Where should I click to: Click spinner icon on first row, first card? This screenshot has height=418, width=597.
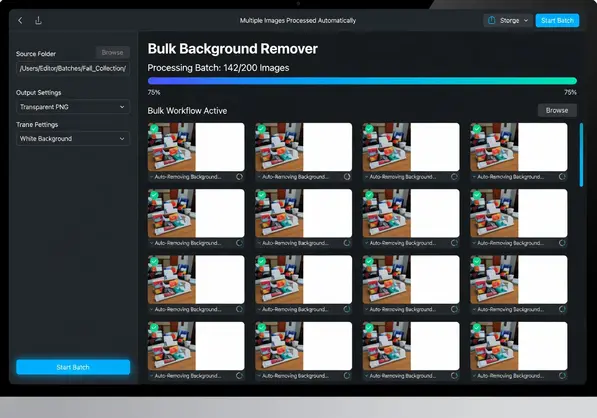pyautogui.click(x=239, y=177)
